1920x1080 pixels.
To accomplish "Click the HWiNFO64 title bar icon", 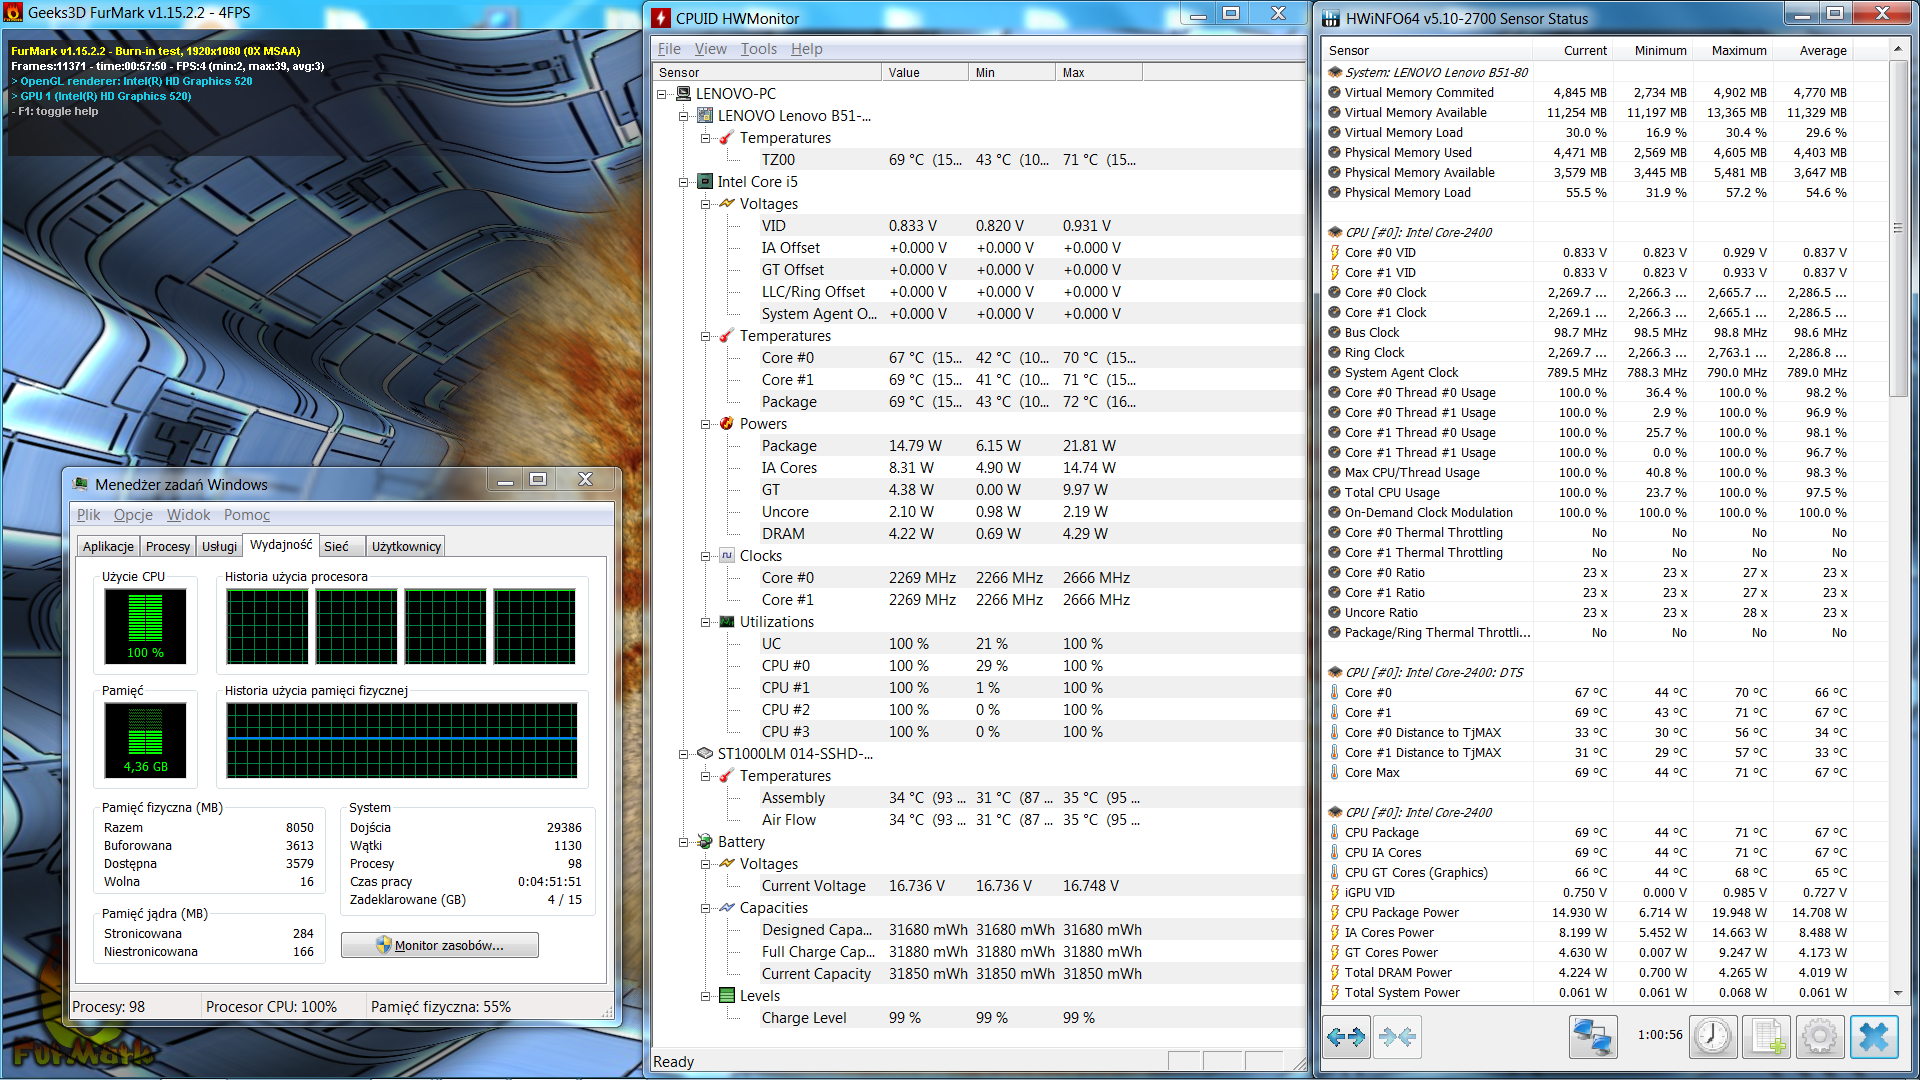I will point(1331,18).
